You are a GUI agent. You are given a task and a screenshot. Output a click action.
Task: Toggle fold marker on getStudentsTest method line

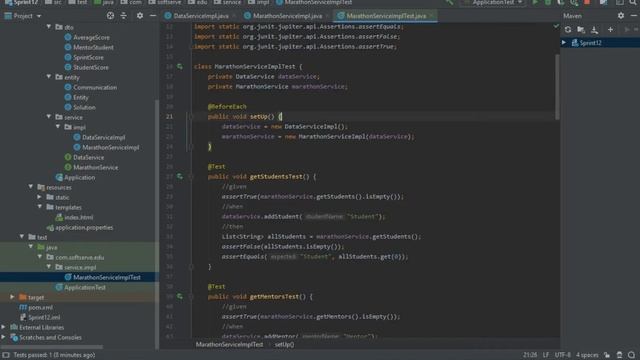click(191, 177)
